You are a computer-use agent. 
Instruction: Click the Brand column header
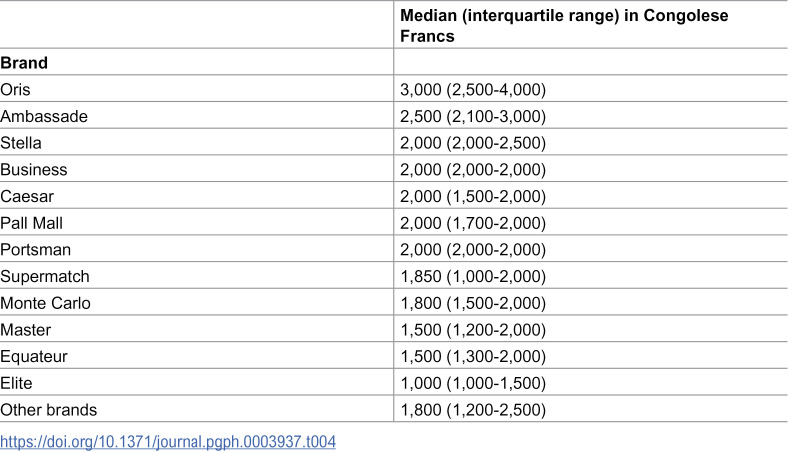24,63
